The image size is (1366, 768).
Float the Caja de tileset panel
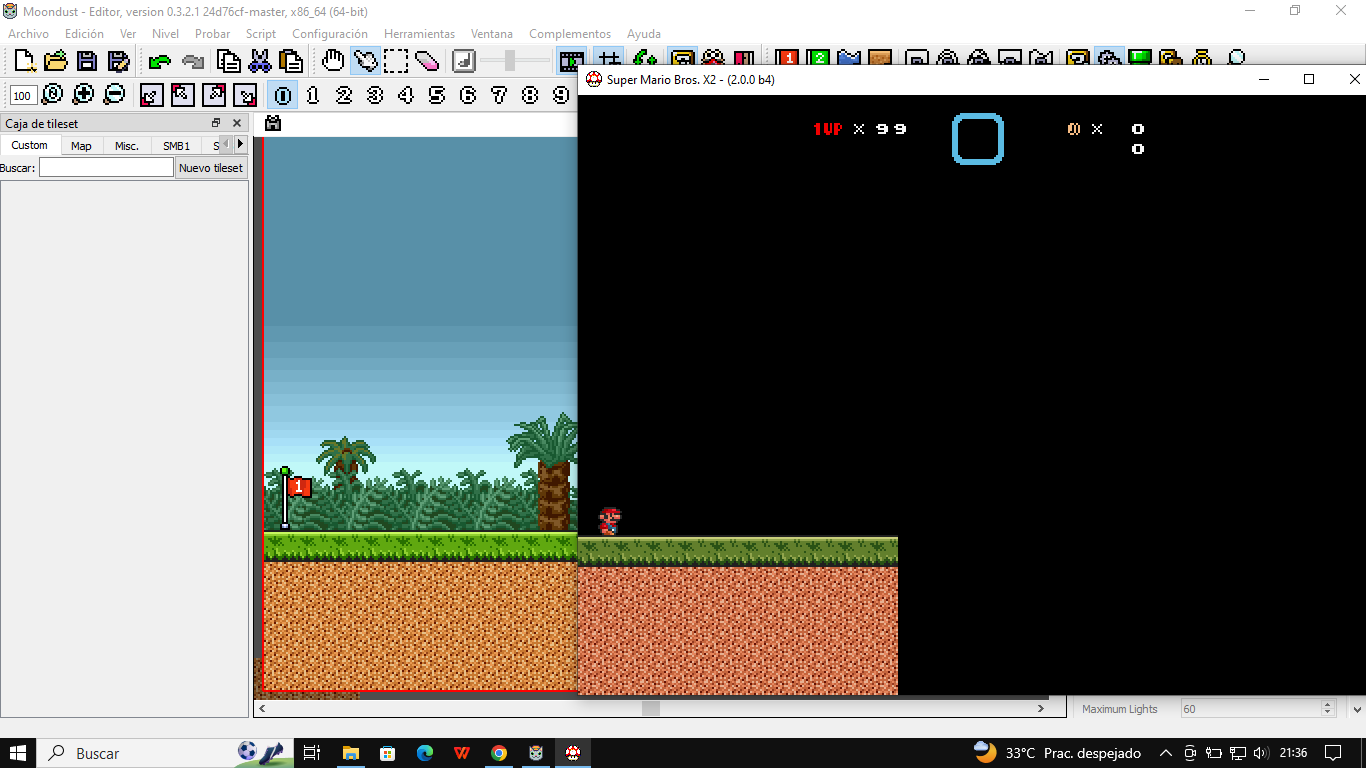click(x=216, y=123)
